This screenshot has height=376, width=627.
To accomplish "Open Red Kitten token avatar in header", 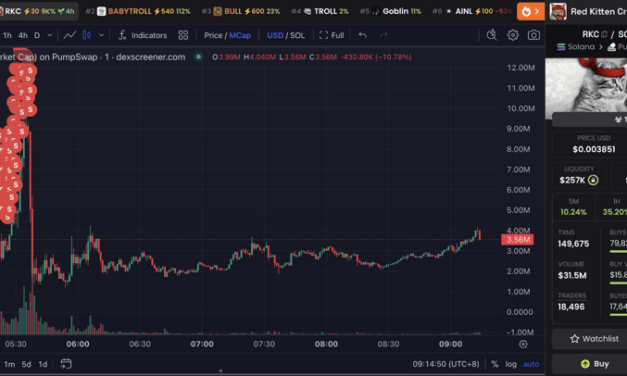I will click(558, 12).
